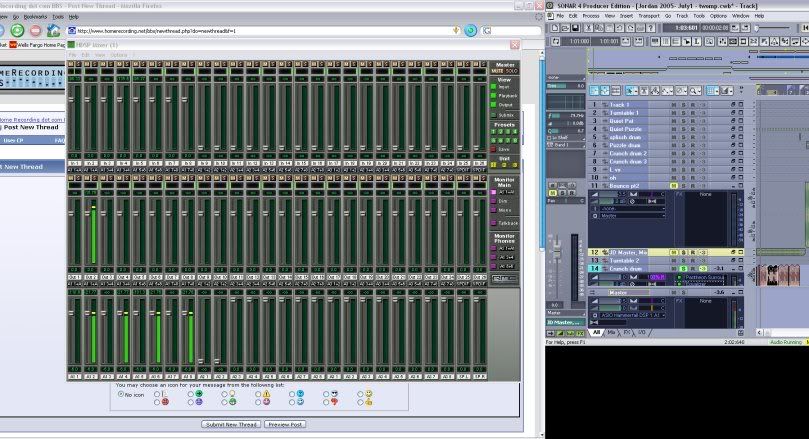Click 'User CP' forum link

[13, 140]
